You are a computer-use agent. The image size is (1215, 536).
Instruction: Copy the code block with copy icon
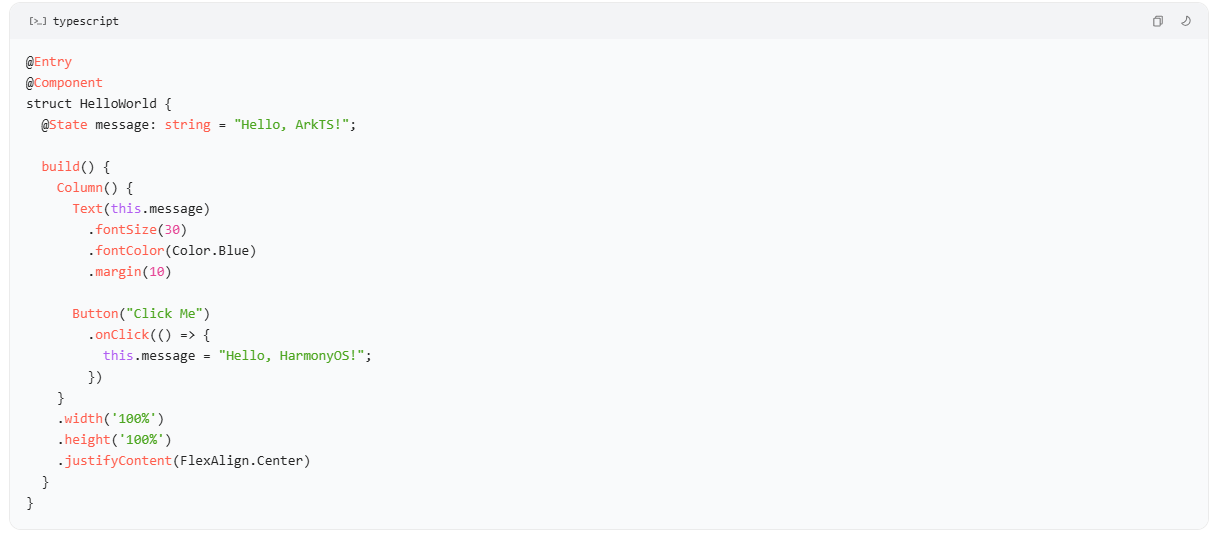(x=1157, y=21)
